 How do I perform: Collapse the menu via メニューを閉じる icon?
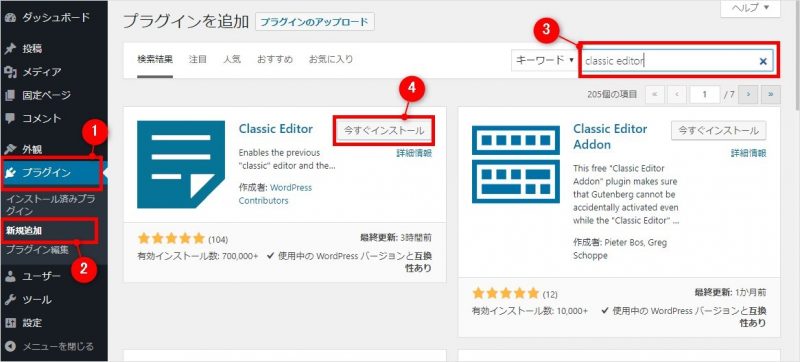tap(10, 347)
